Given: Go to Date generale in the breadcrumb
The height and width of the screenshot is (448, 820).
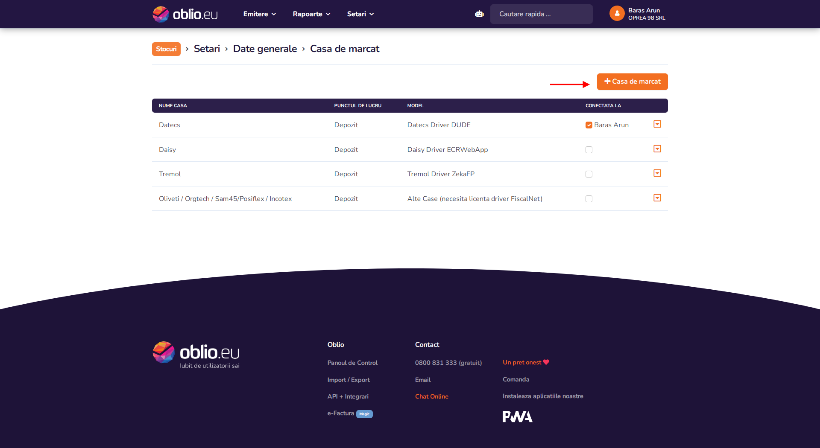Looking at the screenshot, I should [265, 49].
